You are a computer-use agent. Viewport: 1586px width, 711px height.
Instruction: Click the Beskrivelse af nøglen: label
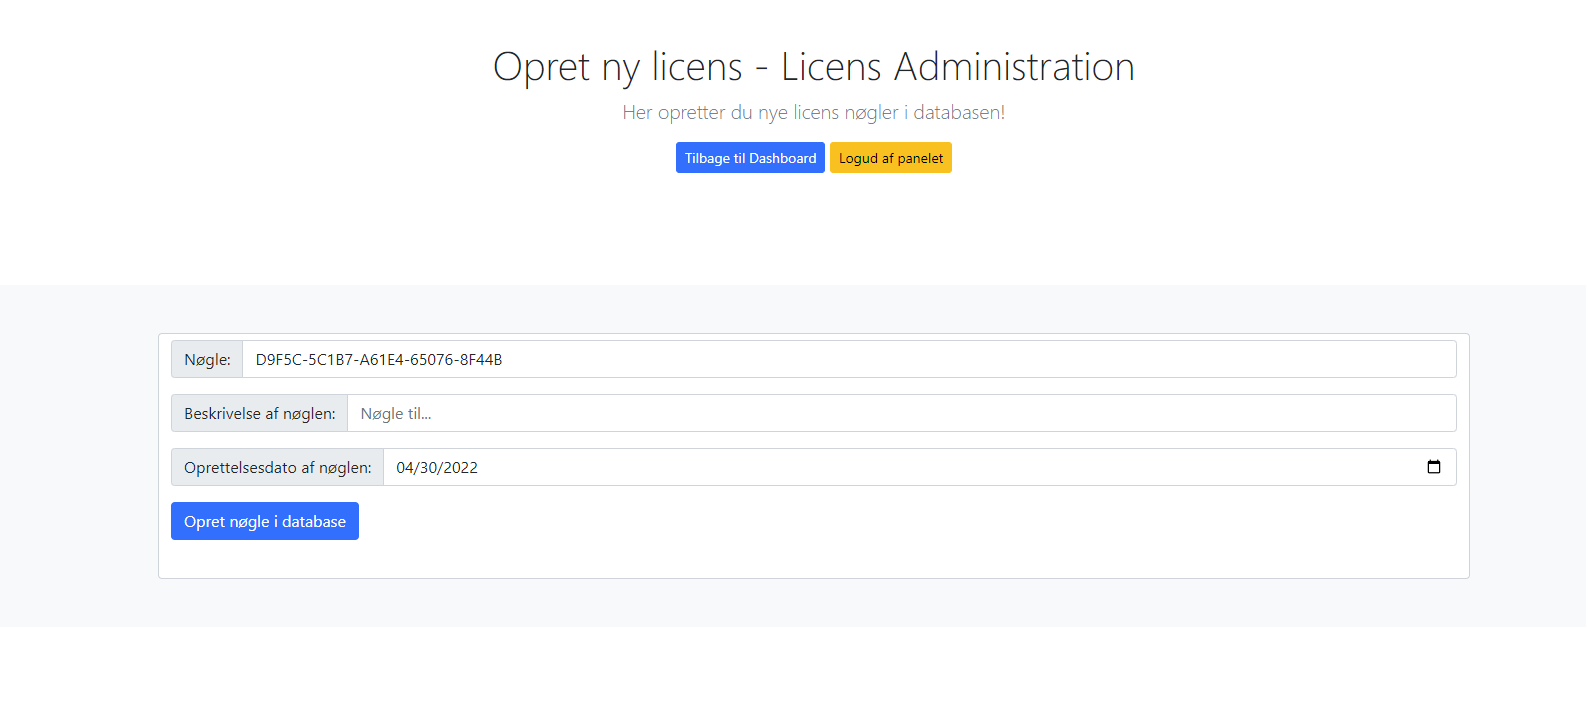[260, 413]
